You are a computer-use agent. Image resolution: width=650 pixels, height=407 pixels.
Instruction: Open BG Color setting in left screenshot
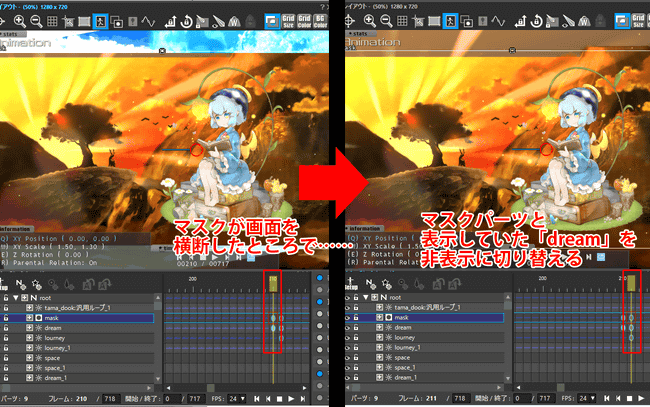[320, 21]
